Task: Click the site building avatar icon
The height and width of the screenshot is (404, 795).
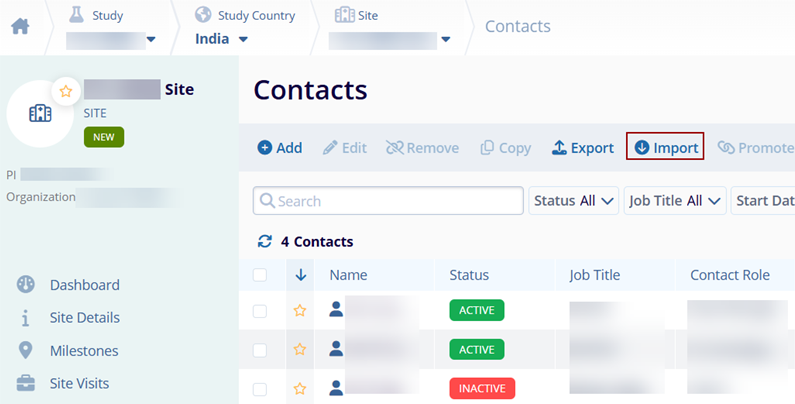Action: (40, 114)
